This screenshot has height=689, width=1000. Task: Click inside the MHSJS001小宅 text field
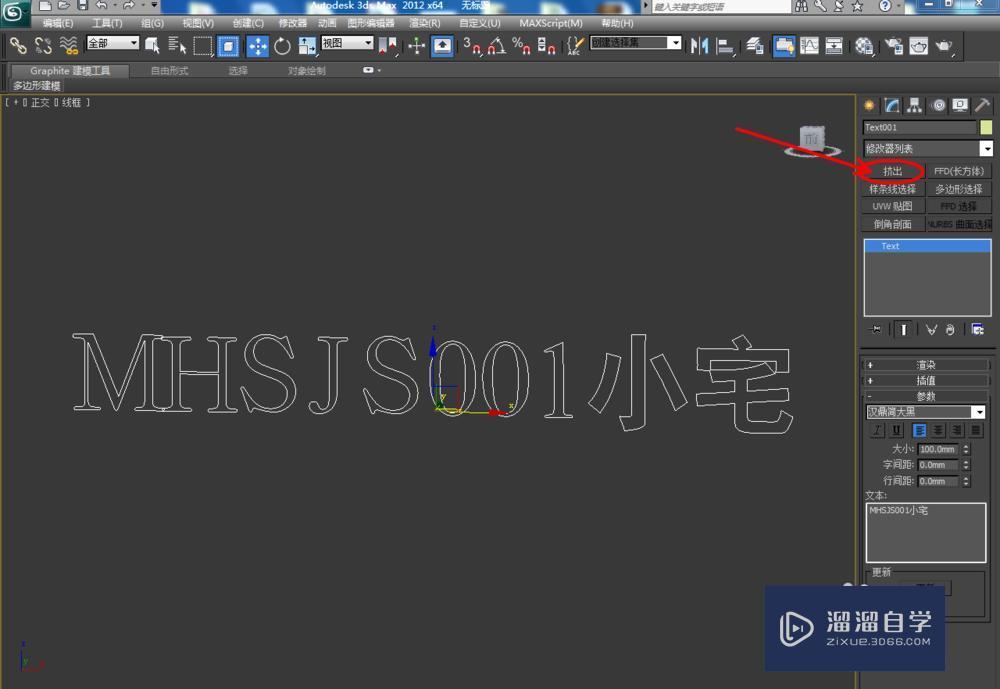pyautogui.click(x=925, y=530)
